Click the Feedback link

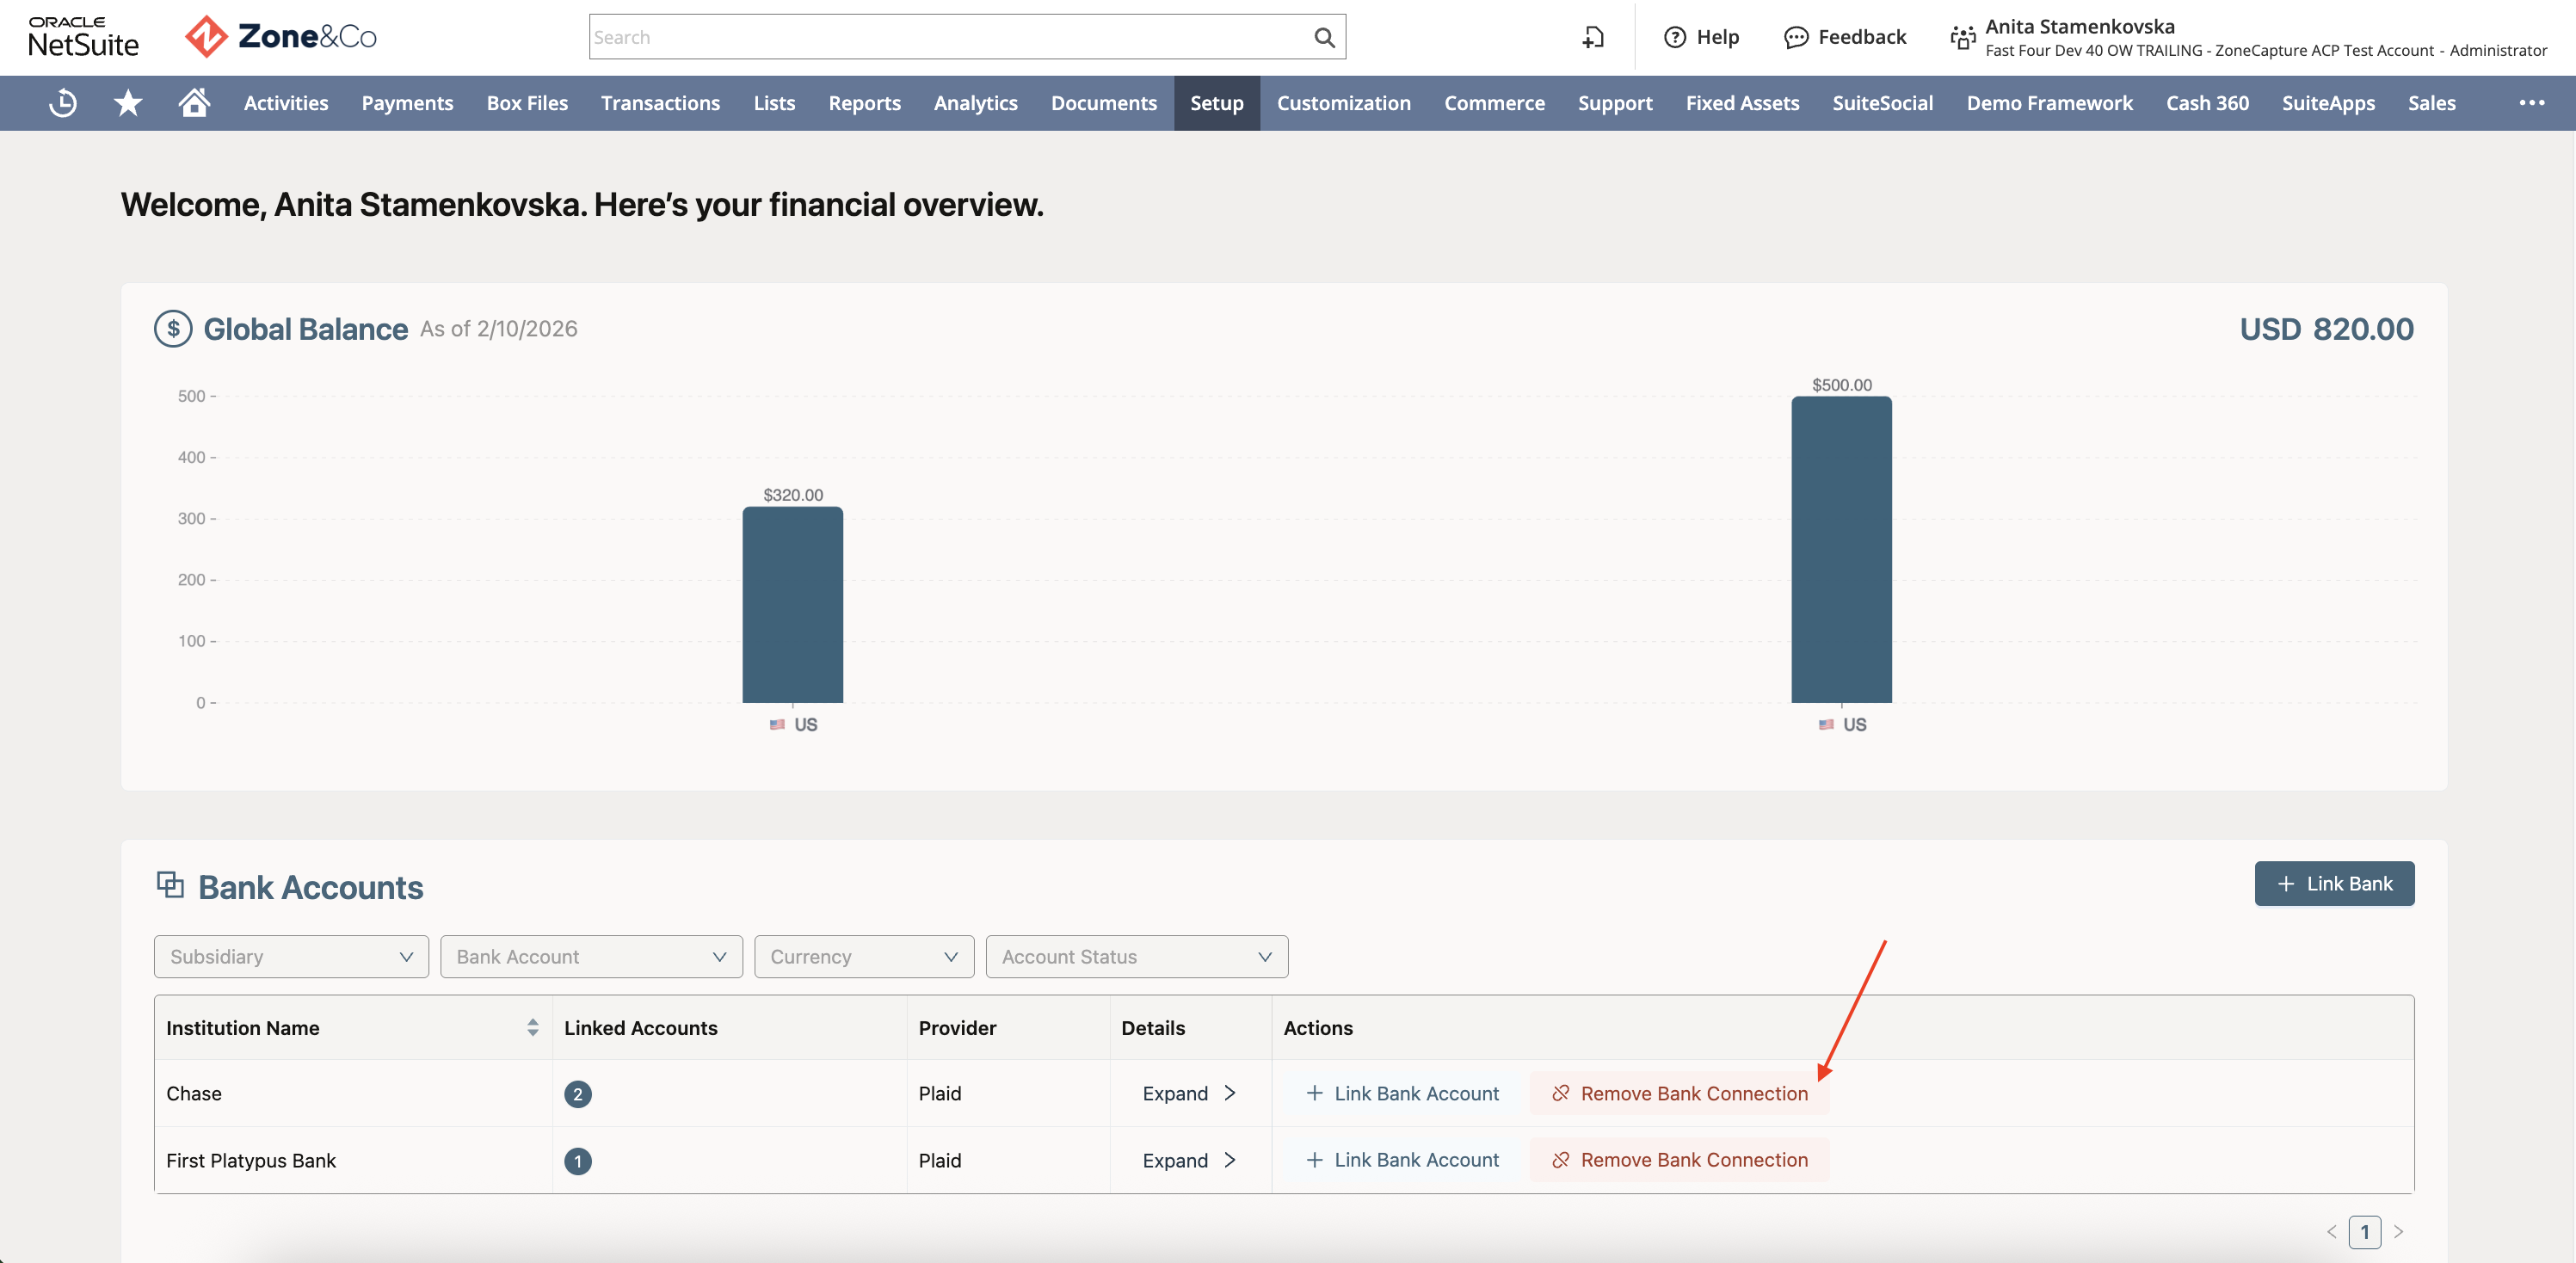pyautogui.click(x=1862, y=37)
